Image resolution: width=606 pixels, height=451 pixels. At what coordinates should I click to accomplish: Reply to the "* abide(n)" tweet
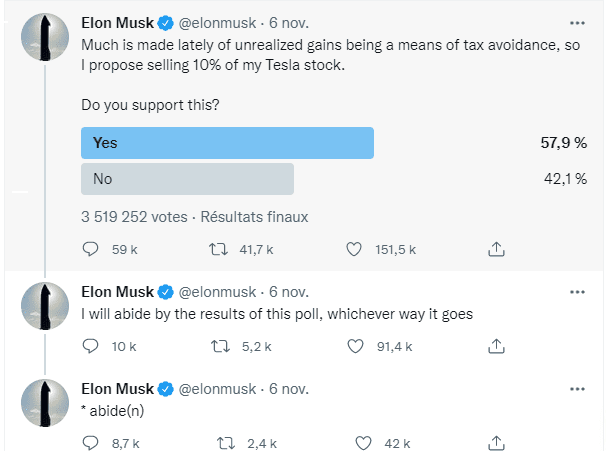89,442
